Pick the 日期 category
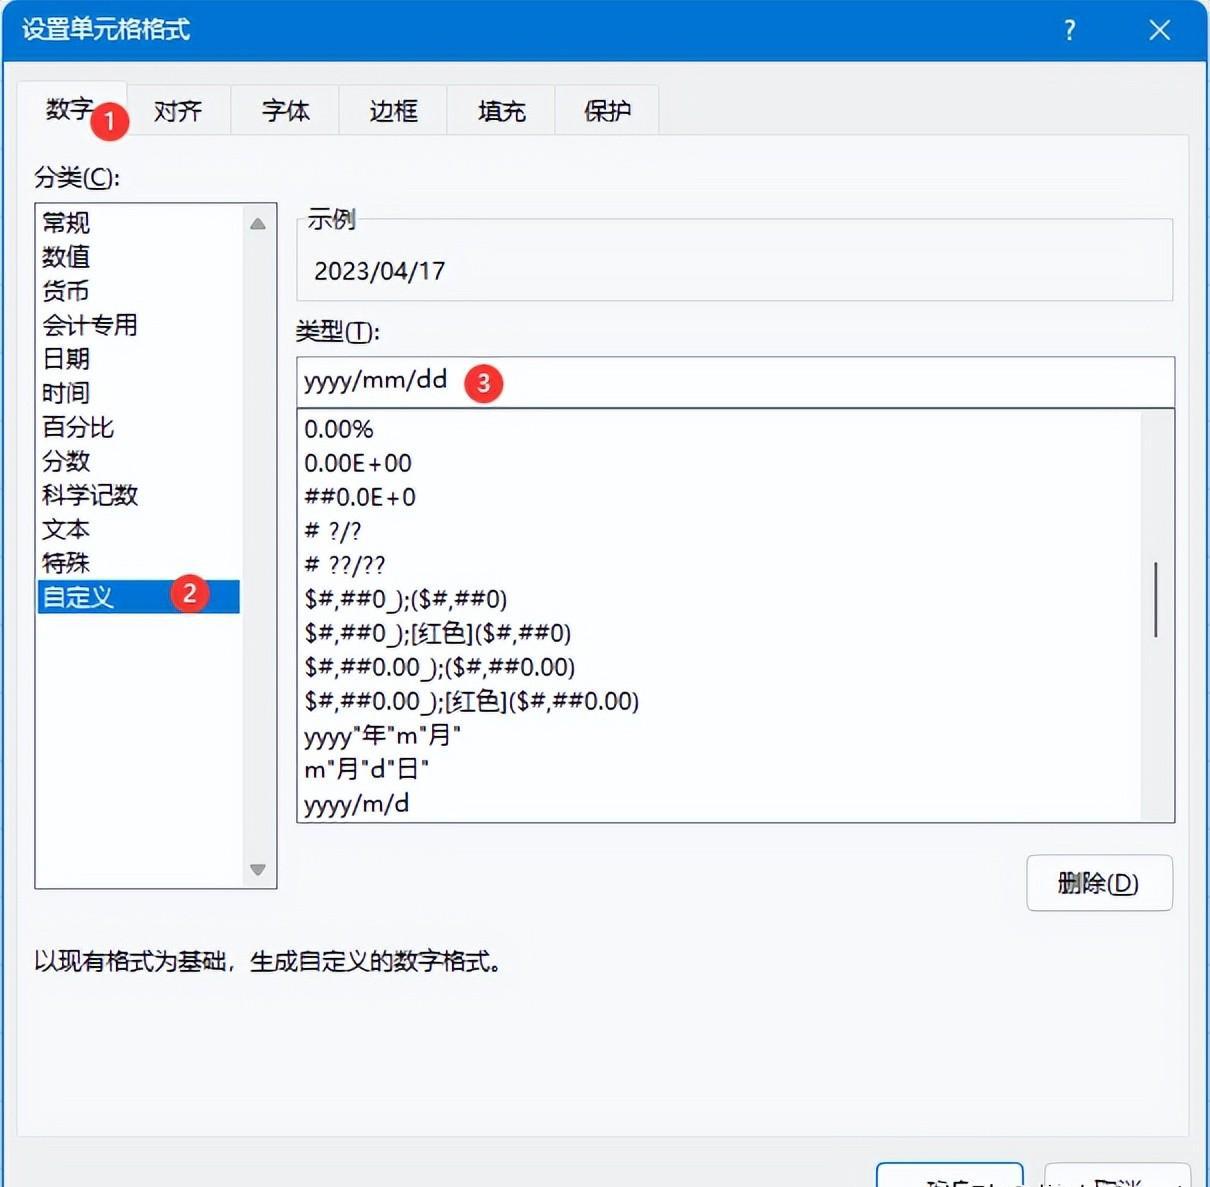 (x=138, y=358)
